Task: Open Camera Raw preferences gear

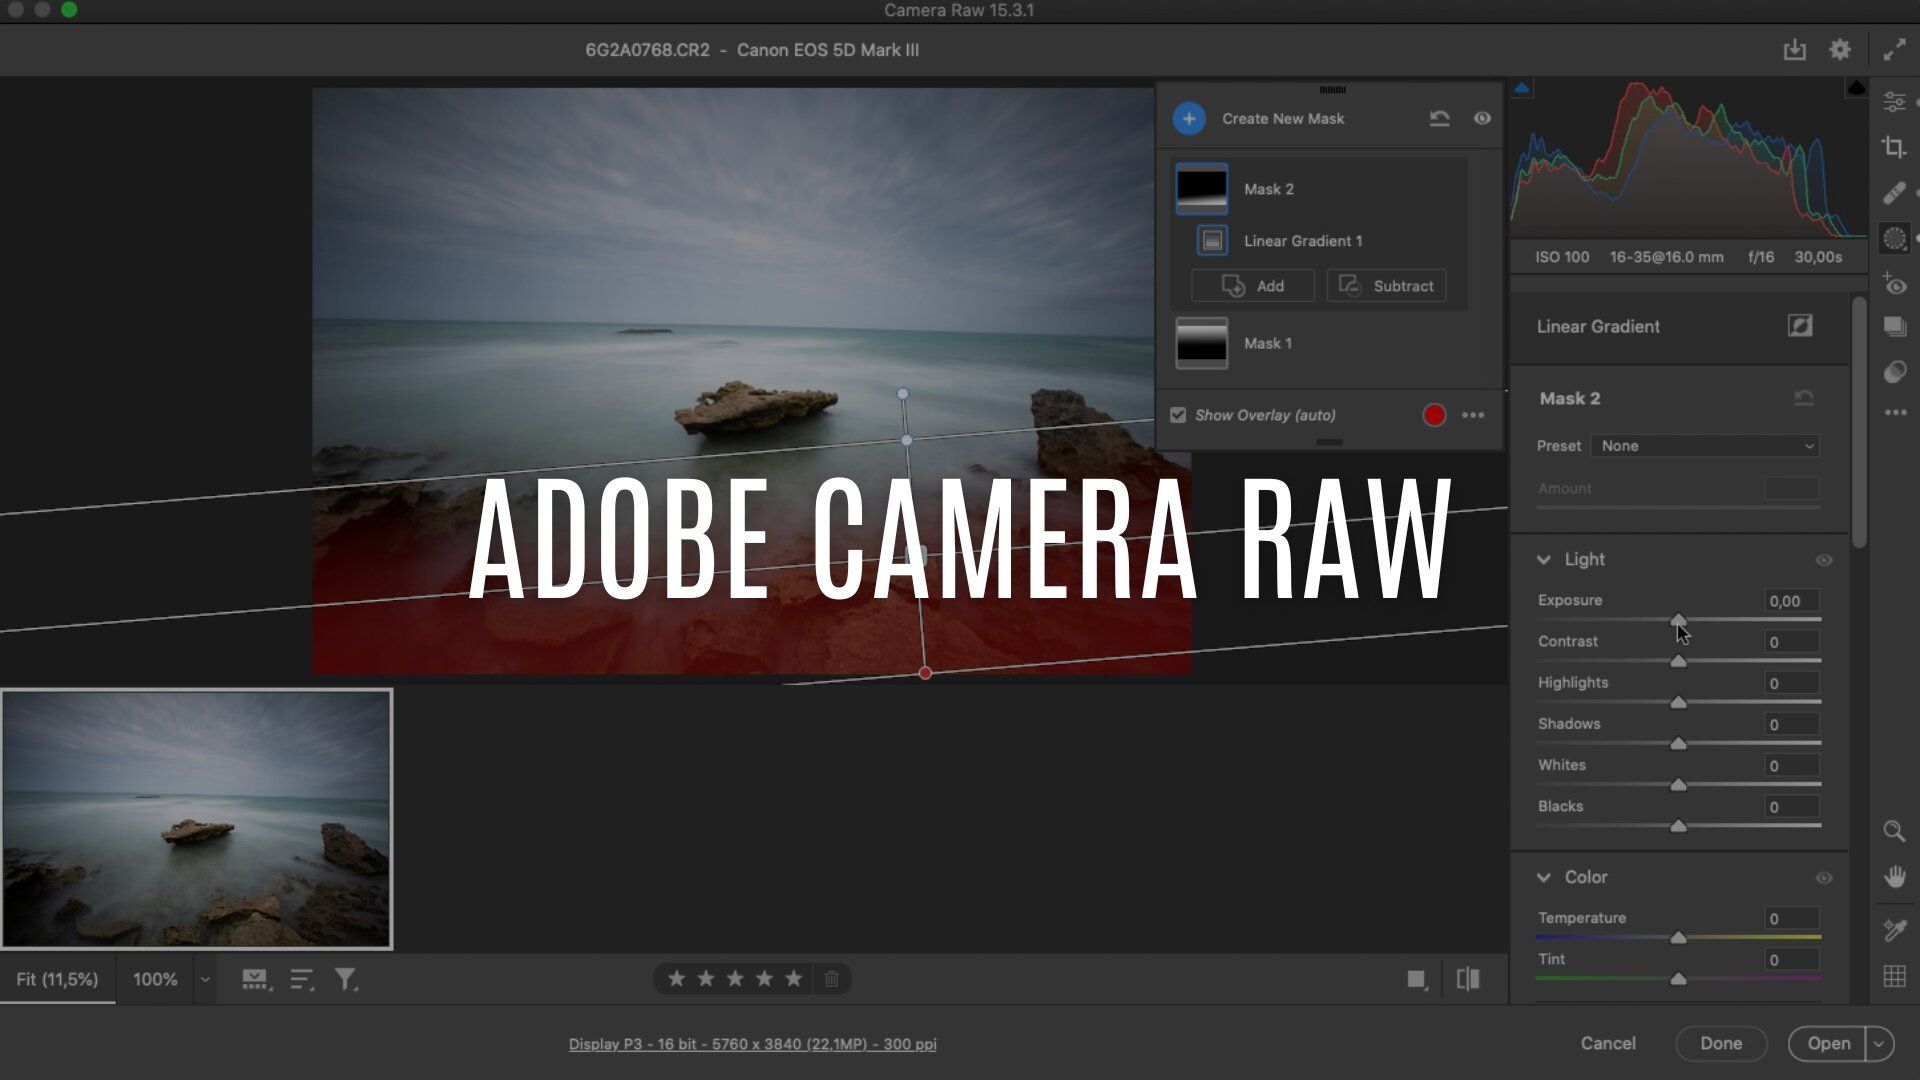Action: point(1840,50)
